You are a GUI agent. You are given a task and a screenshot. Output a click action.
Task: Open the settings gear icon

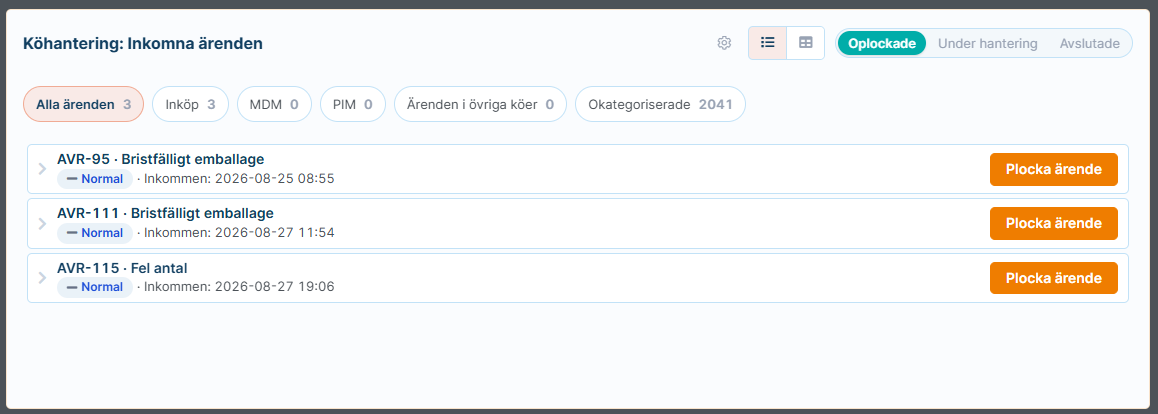click(x=724, y=43)
